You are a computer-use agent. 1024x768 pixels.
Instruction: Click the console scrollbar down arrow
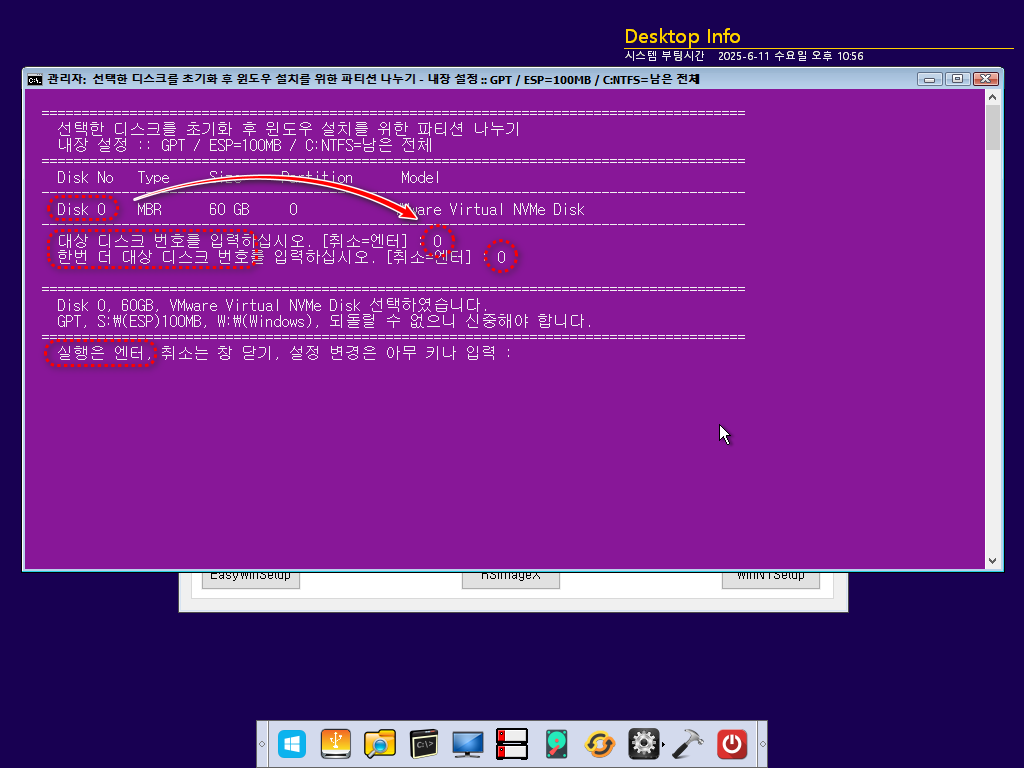point(993,561)
